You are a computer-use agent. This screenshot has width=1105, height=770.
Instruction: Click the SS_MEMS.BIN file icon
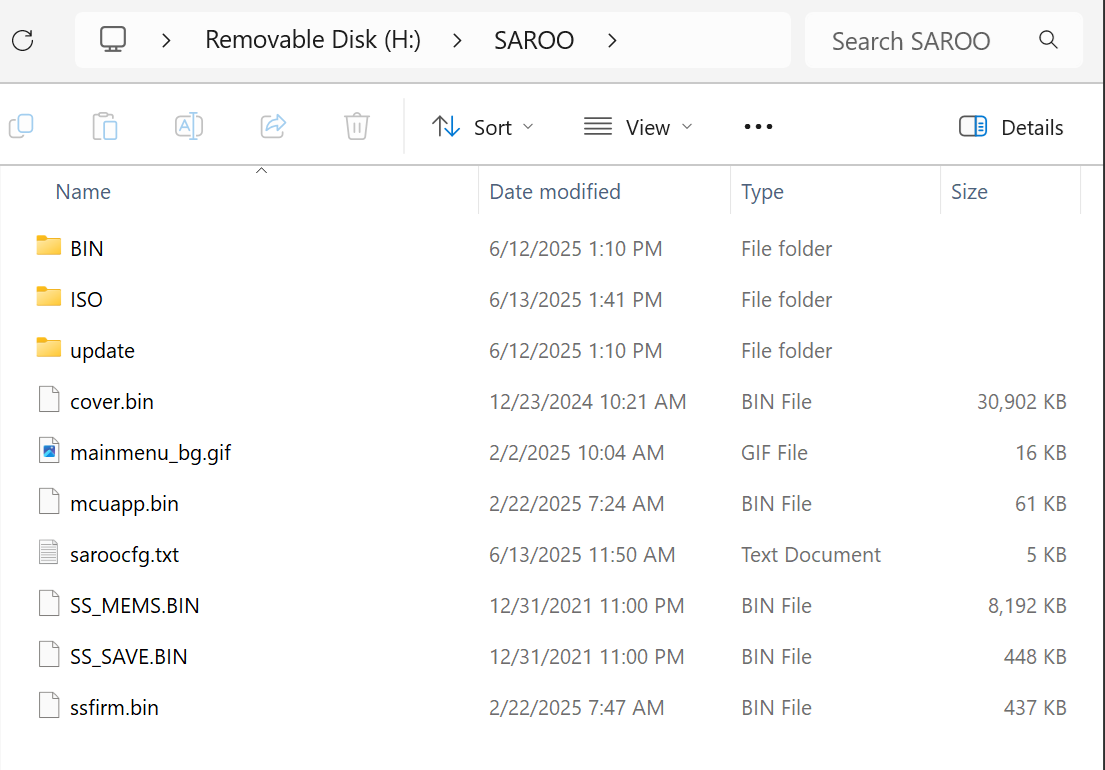coord(49,604)
